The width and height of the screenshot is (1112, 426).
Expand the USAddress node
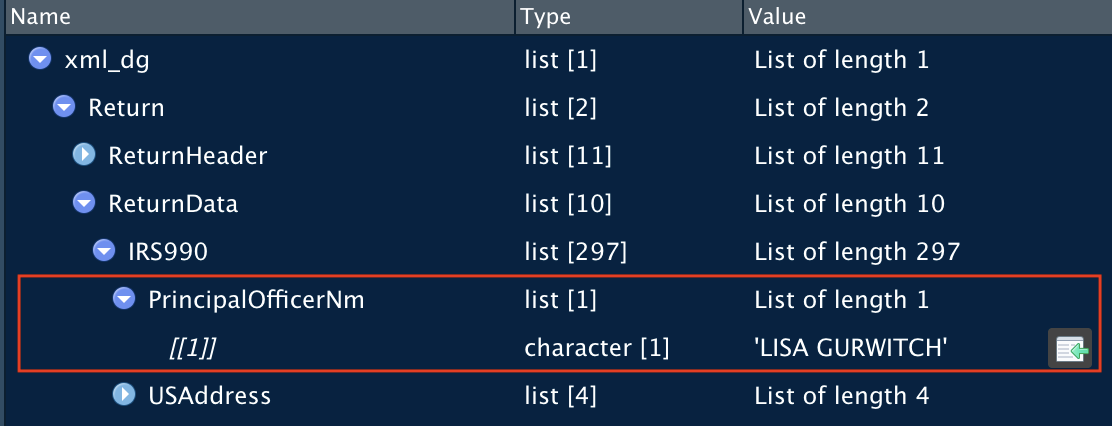tap(124, 394)
